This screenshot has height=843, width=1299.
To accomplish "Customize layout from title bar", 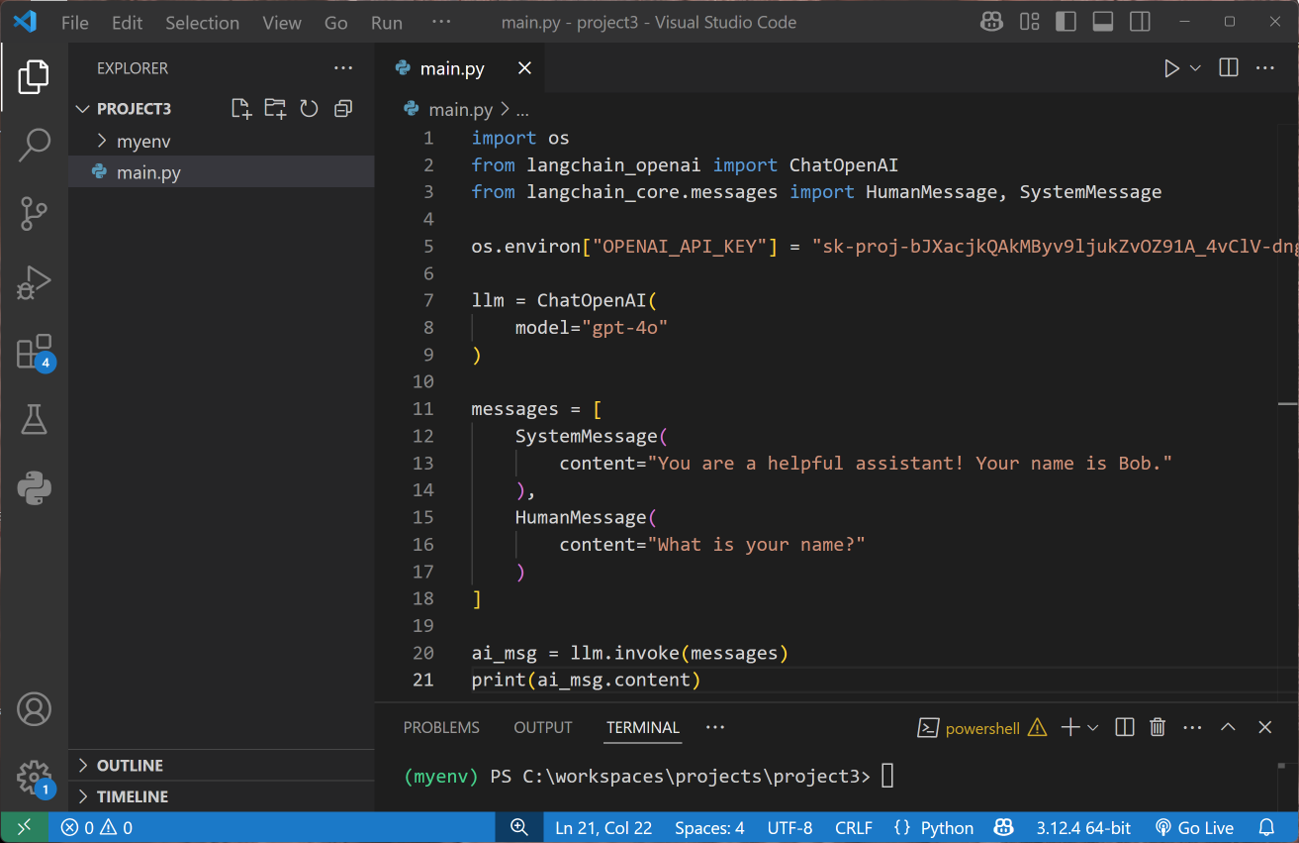I will click(1029, 22).
